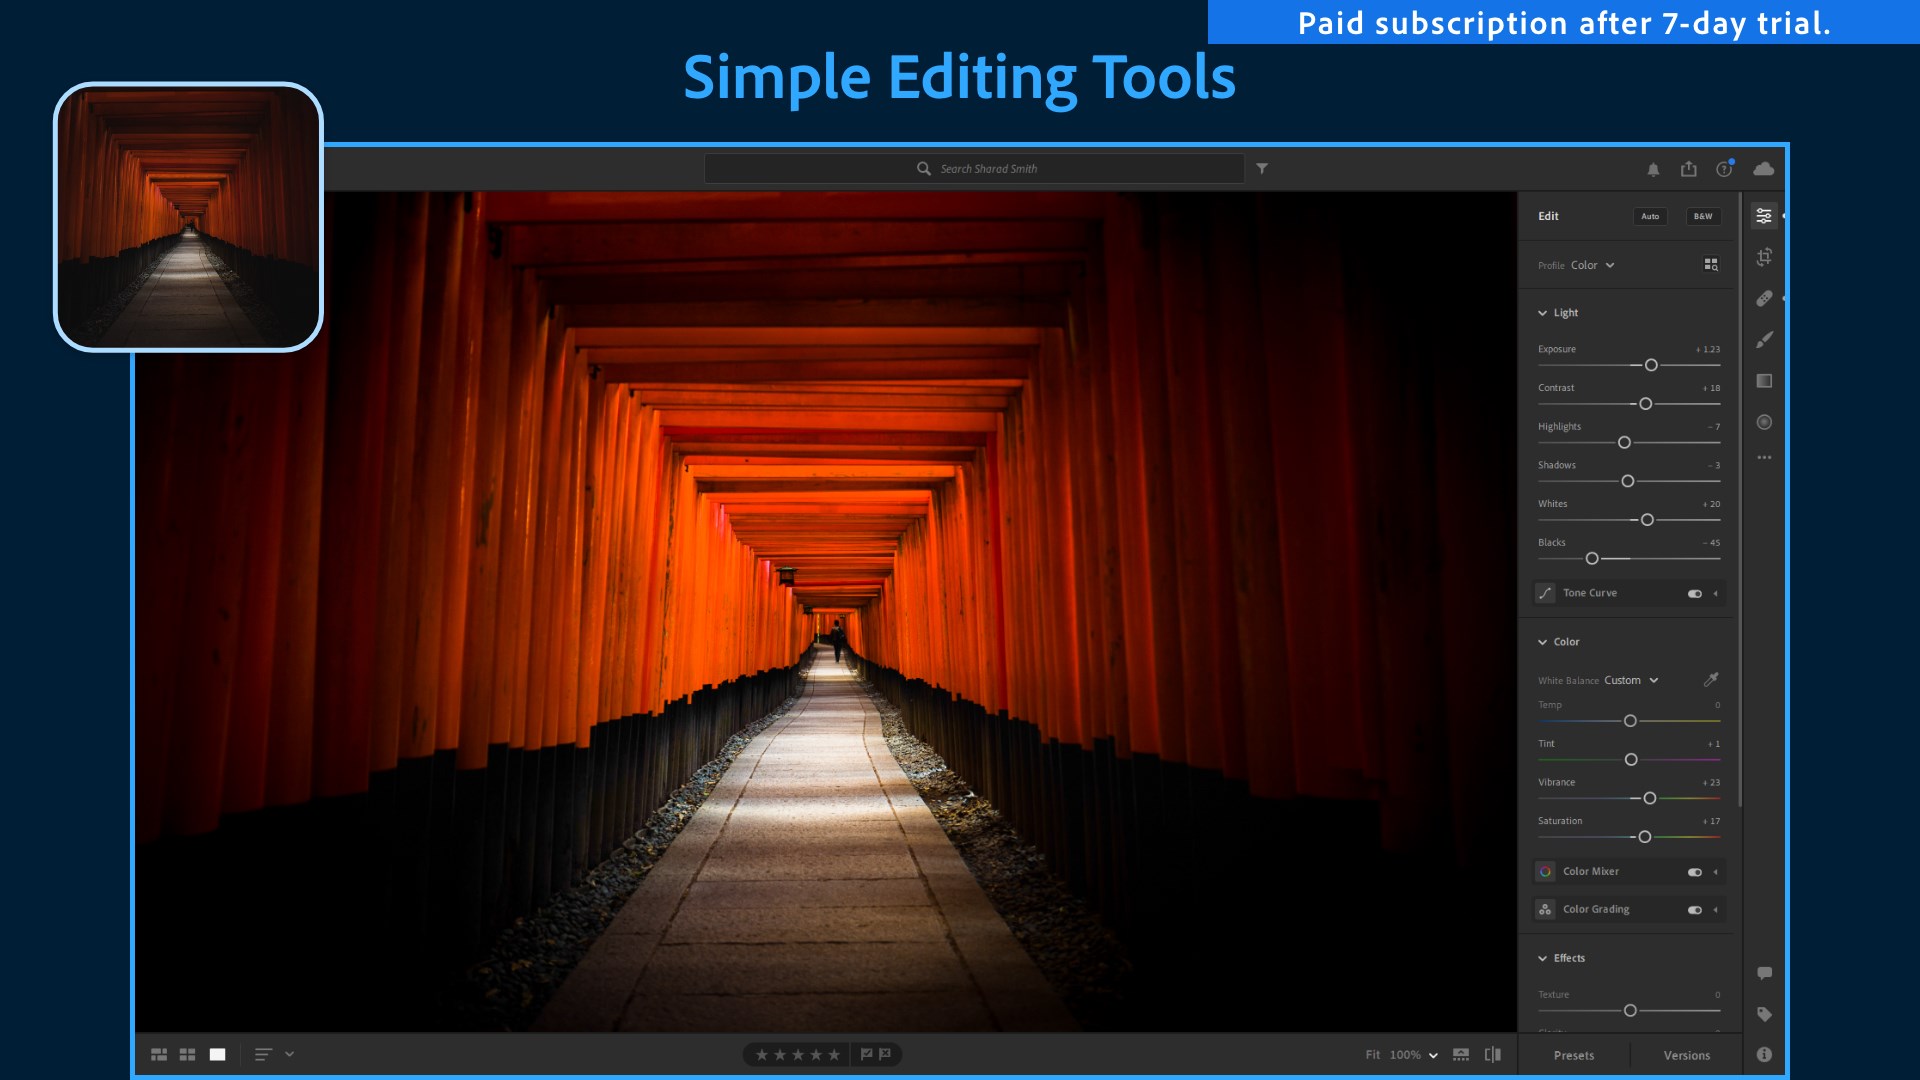This screenshot has height=1080, width=1920.
Task: Open the Profile Color dropdown
Action: click(1592, 266)
